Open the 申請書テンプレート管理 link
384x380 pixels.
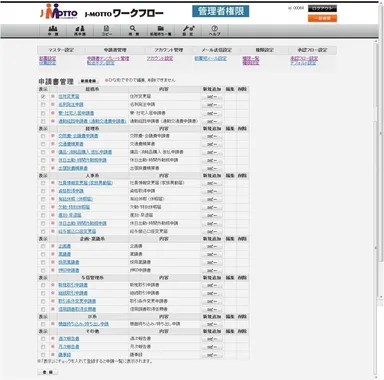coord(108,58)
